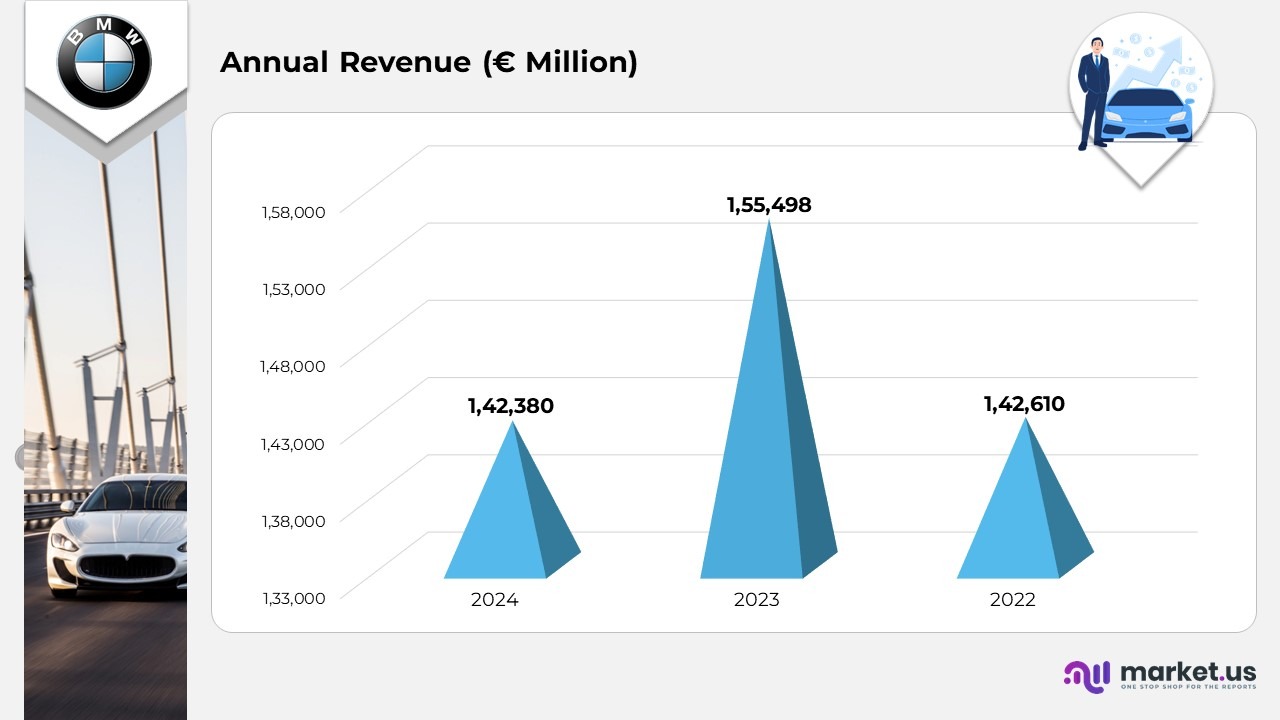Image resolution: width=1280 pixels, height=720 pixels.
Task: Open the market.us text link
Action: pos(1188,671)
